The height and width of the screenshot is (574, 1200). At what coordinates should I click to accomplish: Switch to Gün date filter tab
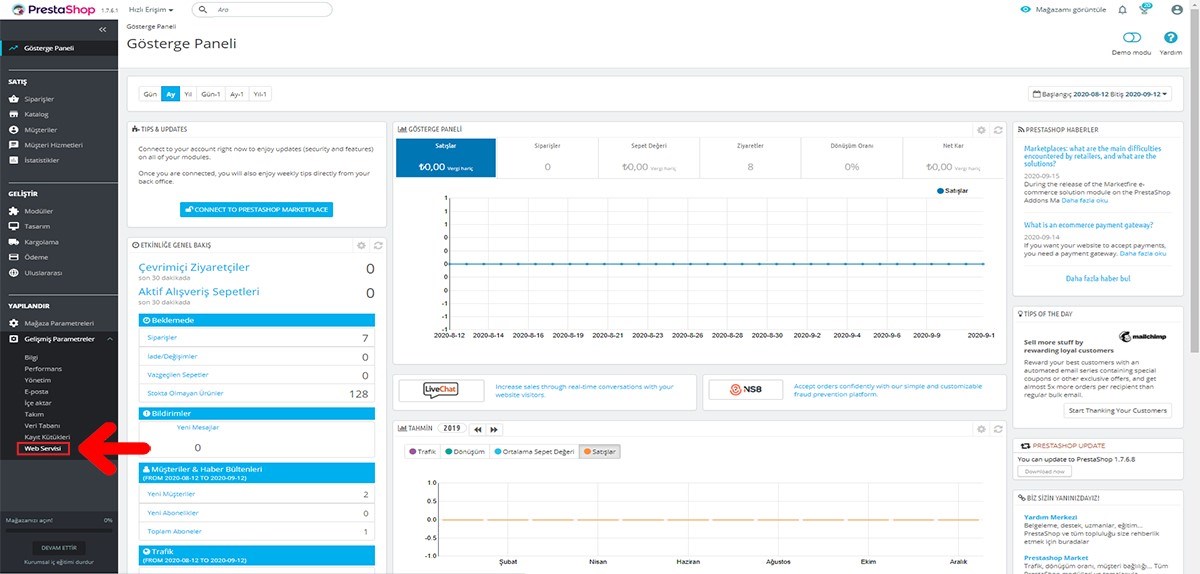tap(150, 94)
